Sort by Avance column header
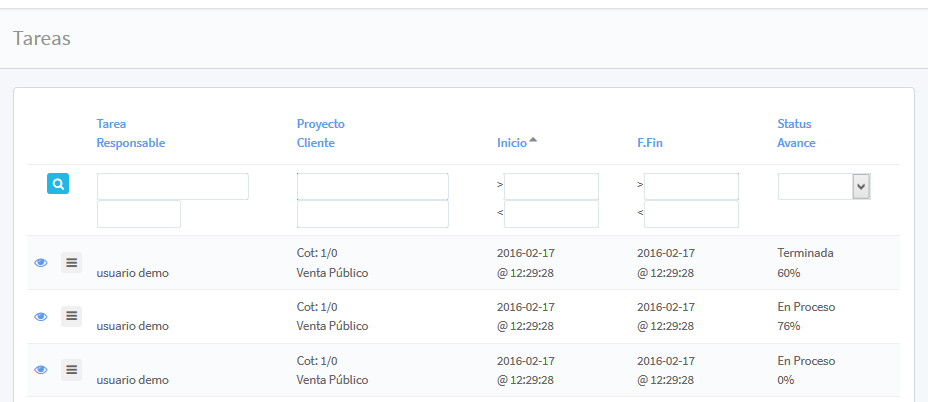 pos(796,143)
